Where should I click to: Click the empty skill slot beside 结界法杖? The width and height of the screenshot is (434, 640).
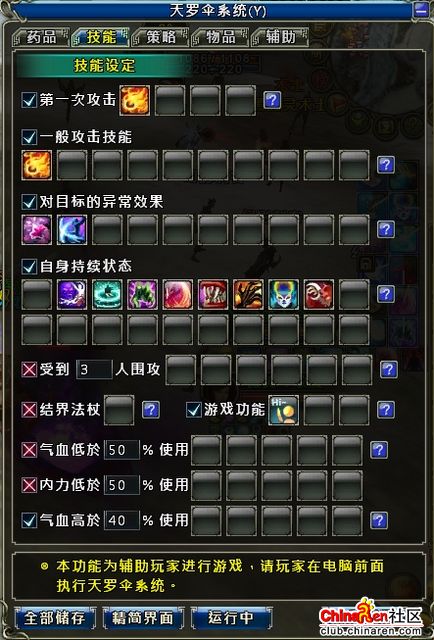(x=119, y=410)
